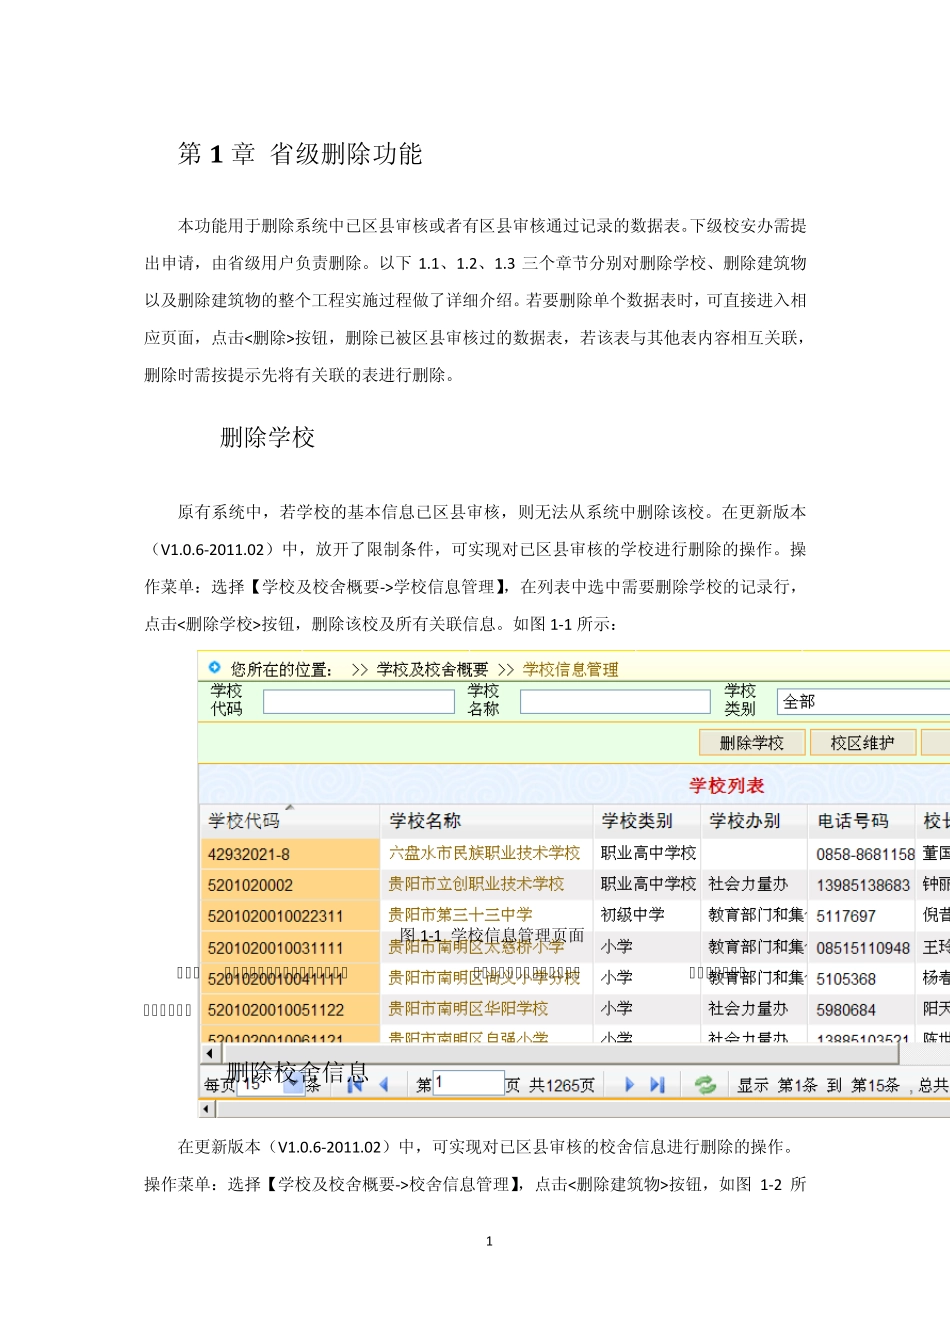Go to previous page arrow in pager
The image size is (950, 1344).
pyautogui.click(x=384, y=1084)
